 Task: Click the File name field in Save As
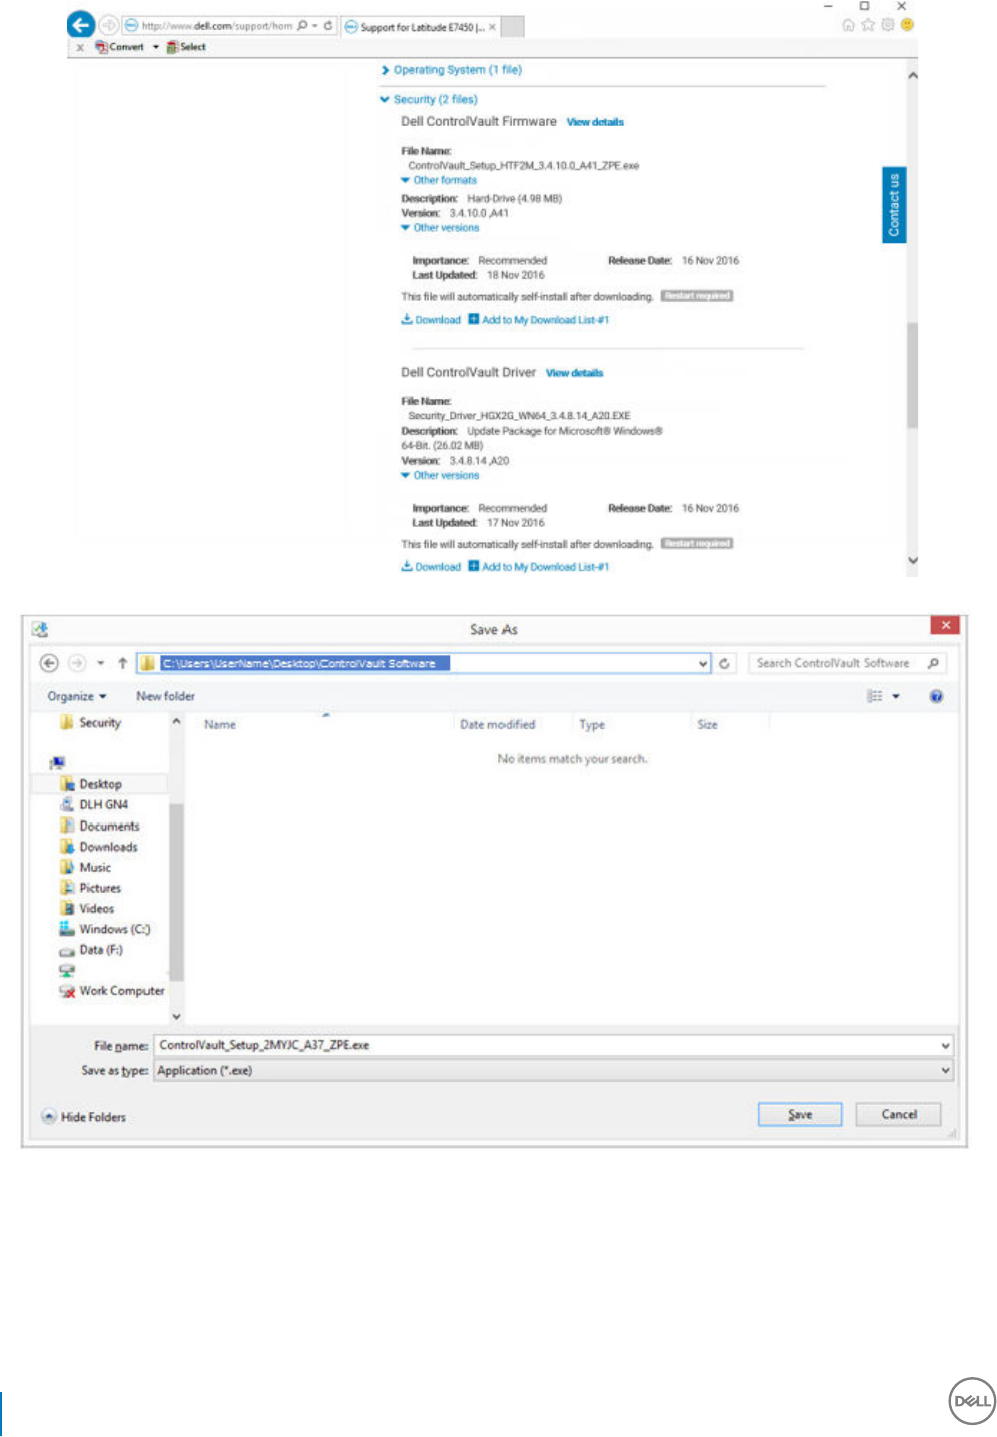(554, 1045)
